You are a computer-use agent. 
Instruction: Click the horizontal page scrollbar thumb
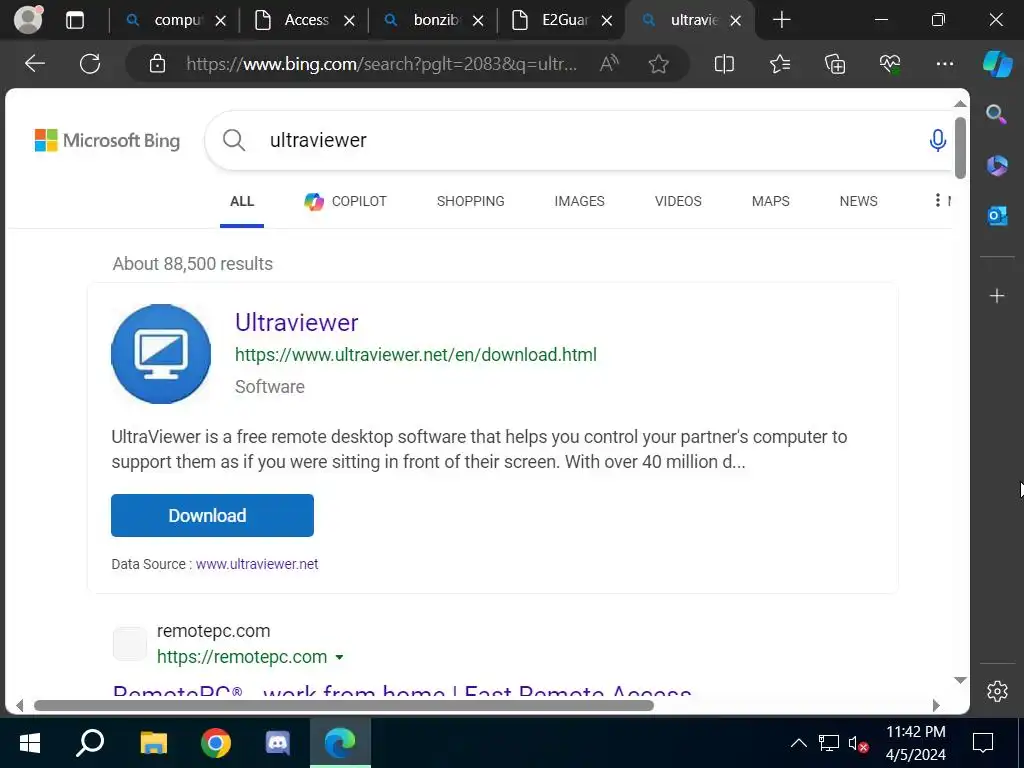[x=344, y=705]
